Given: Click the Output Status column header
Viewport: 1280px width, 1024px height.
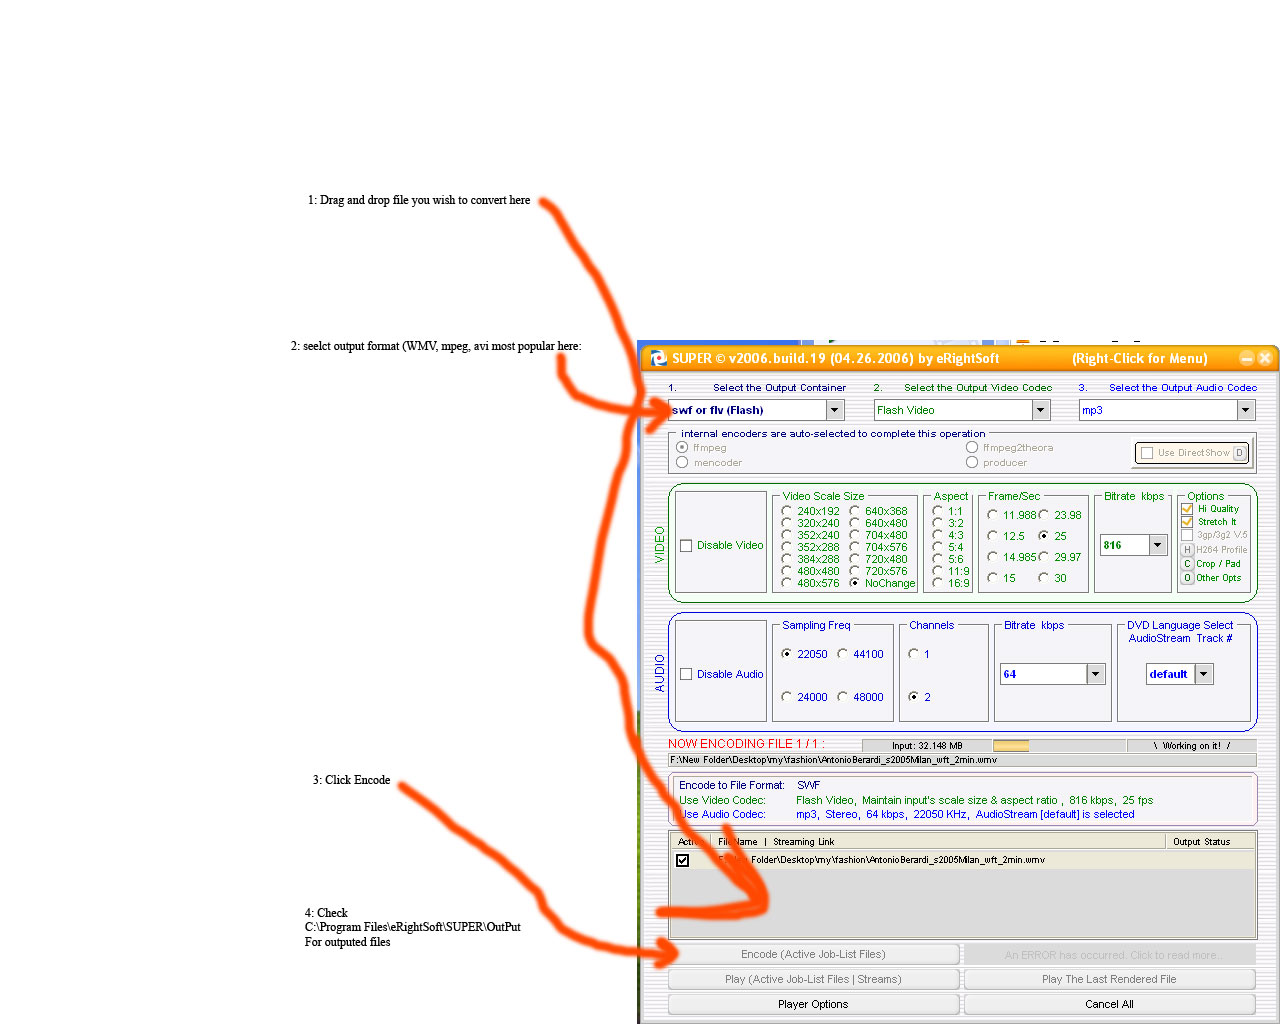Looking at the screenshot, I should pyautogui.click(x=1201, y=842).
